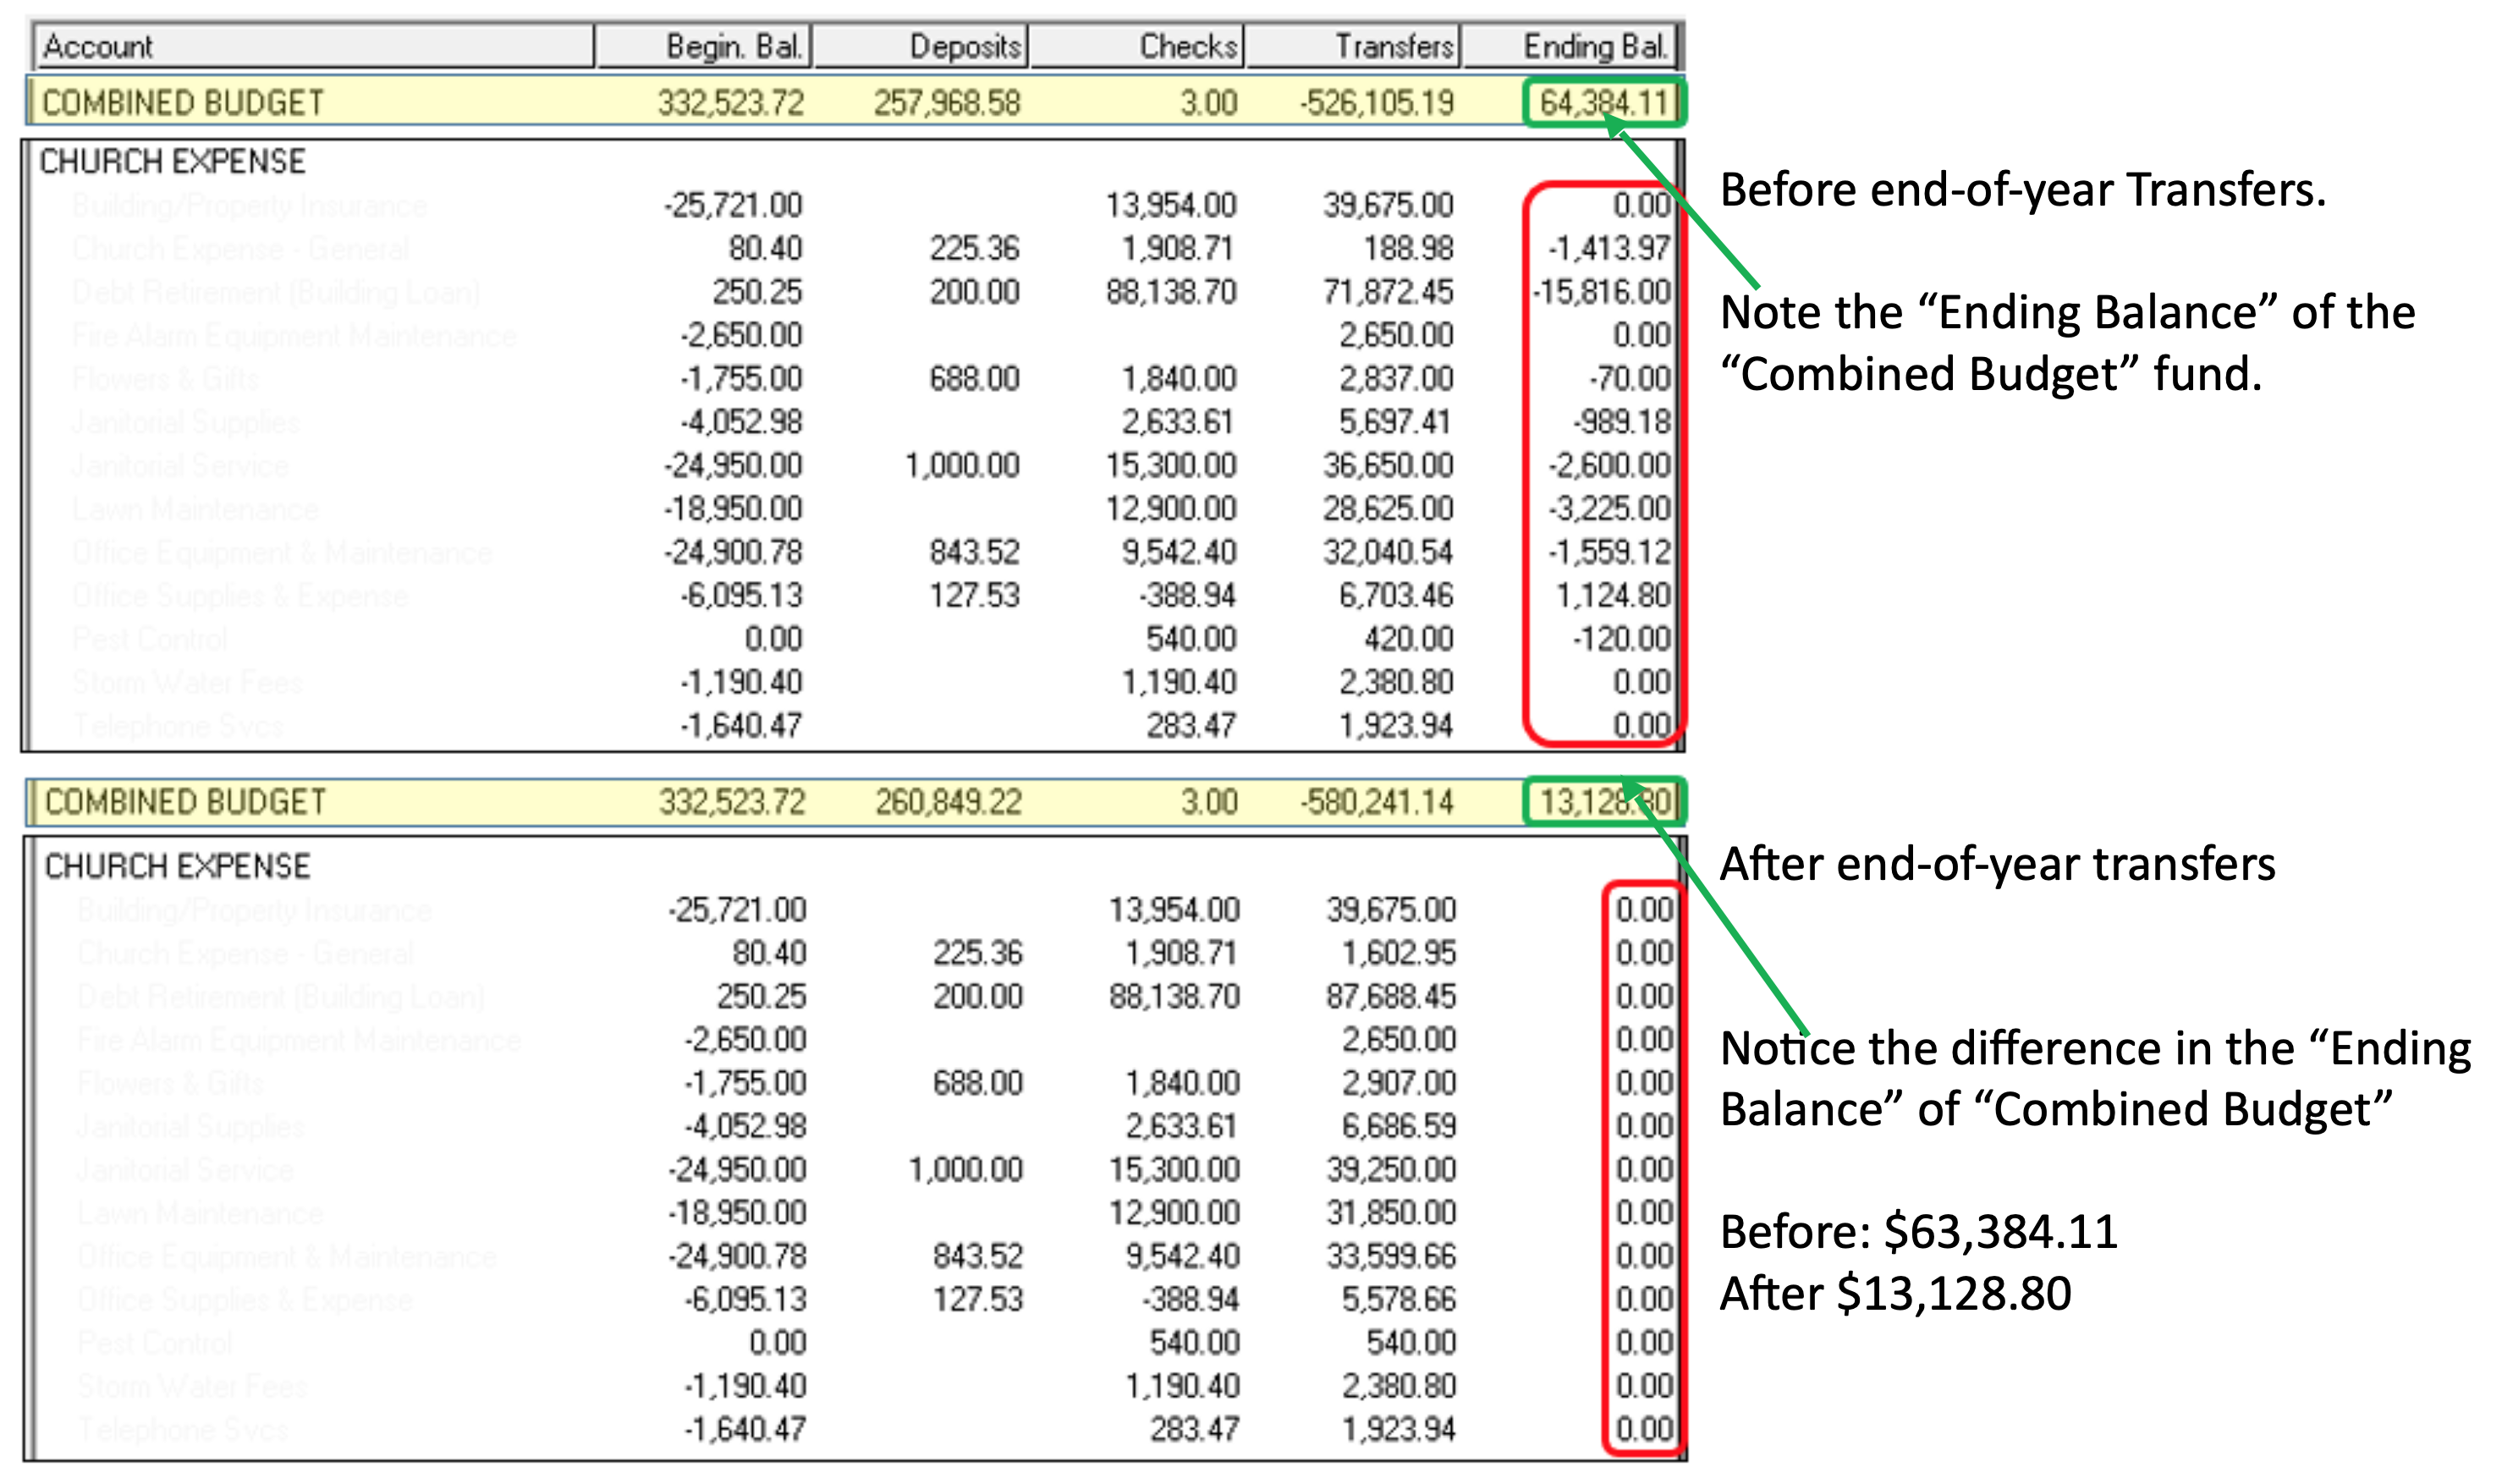Click the 87,688.45 transfers value
2513x1484 pixels.
[x=1390, y=996]
